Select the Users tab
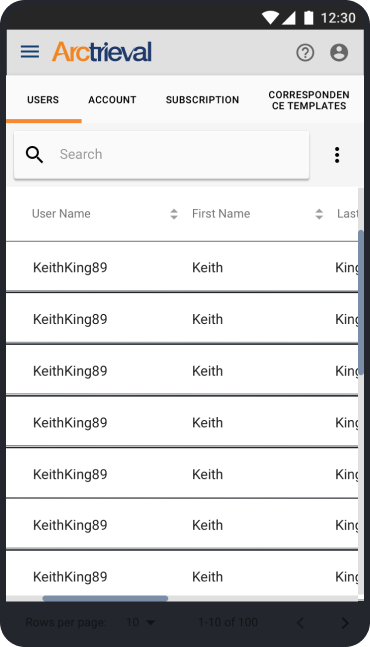 point(43,100)
